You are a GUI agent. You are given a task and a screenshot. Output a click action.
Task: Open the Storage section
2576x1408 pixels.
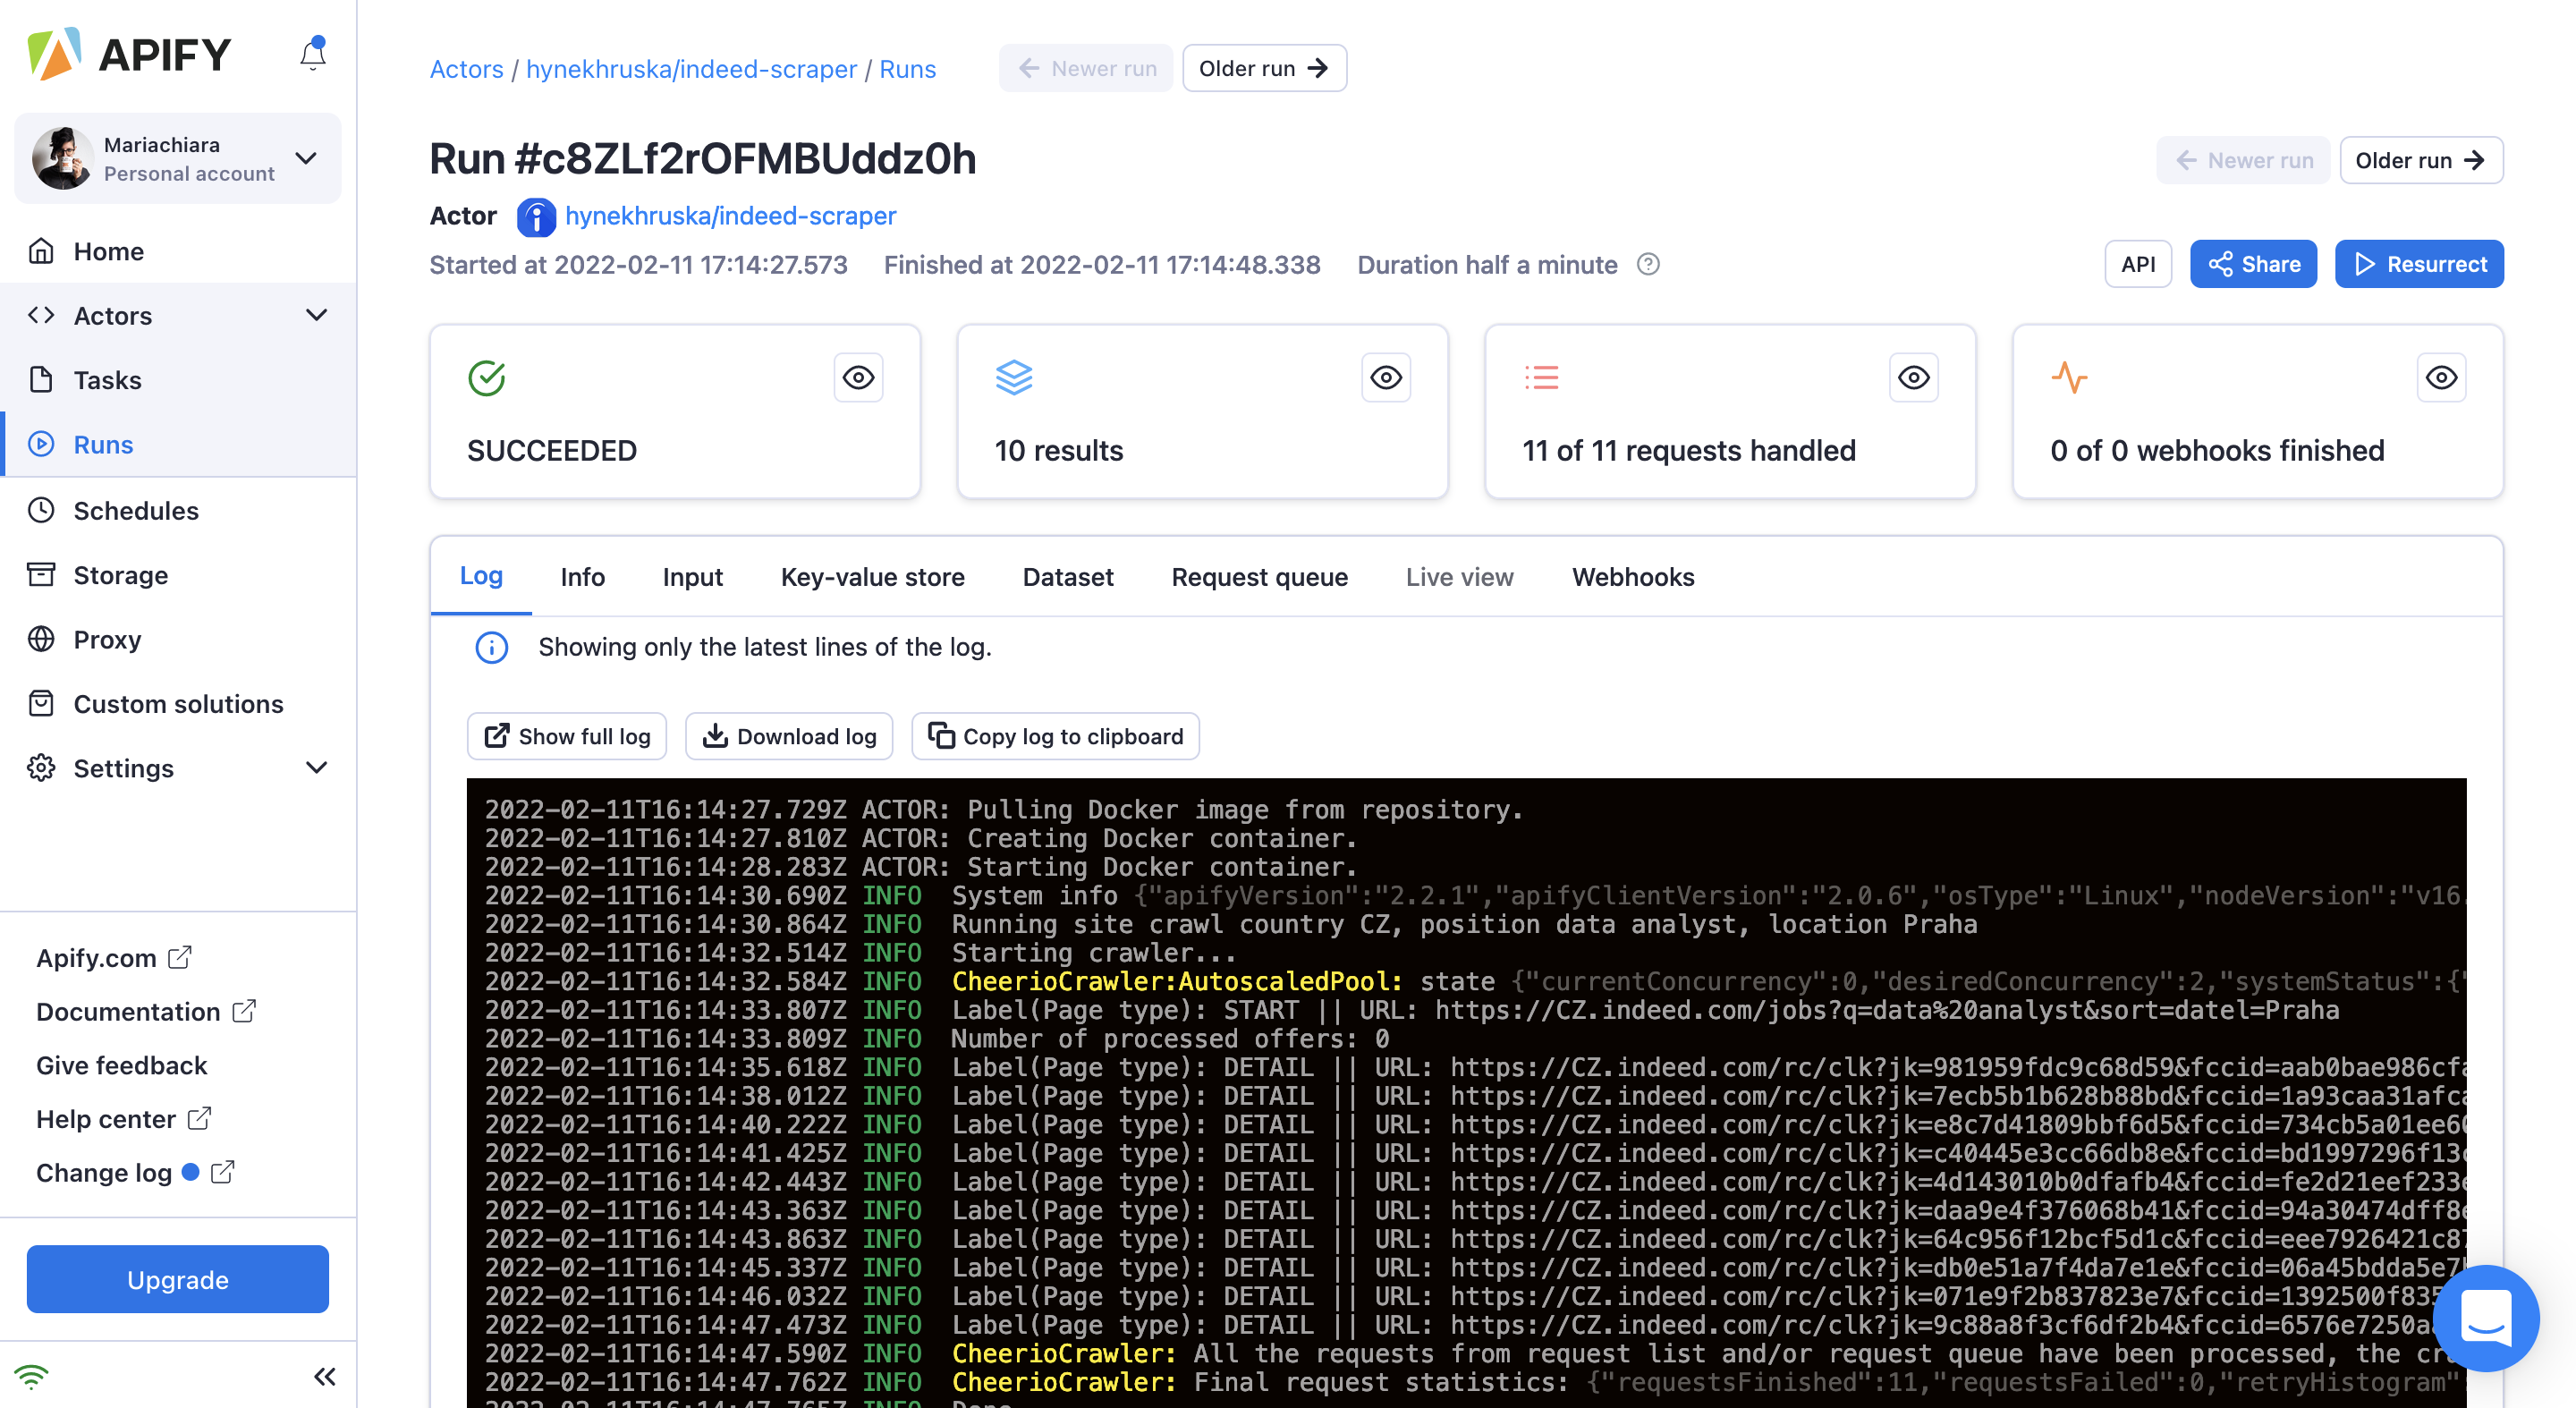tap(120, 575)
